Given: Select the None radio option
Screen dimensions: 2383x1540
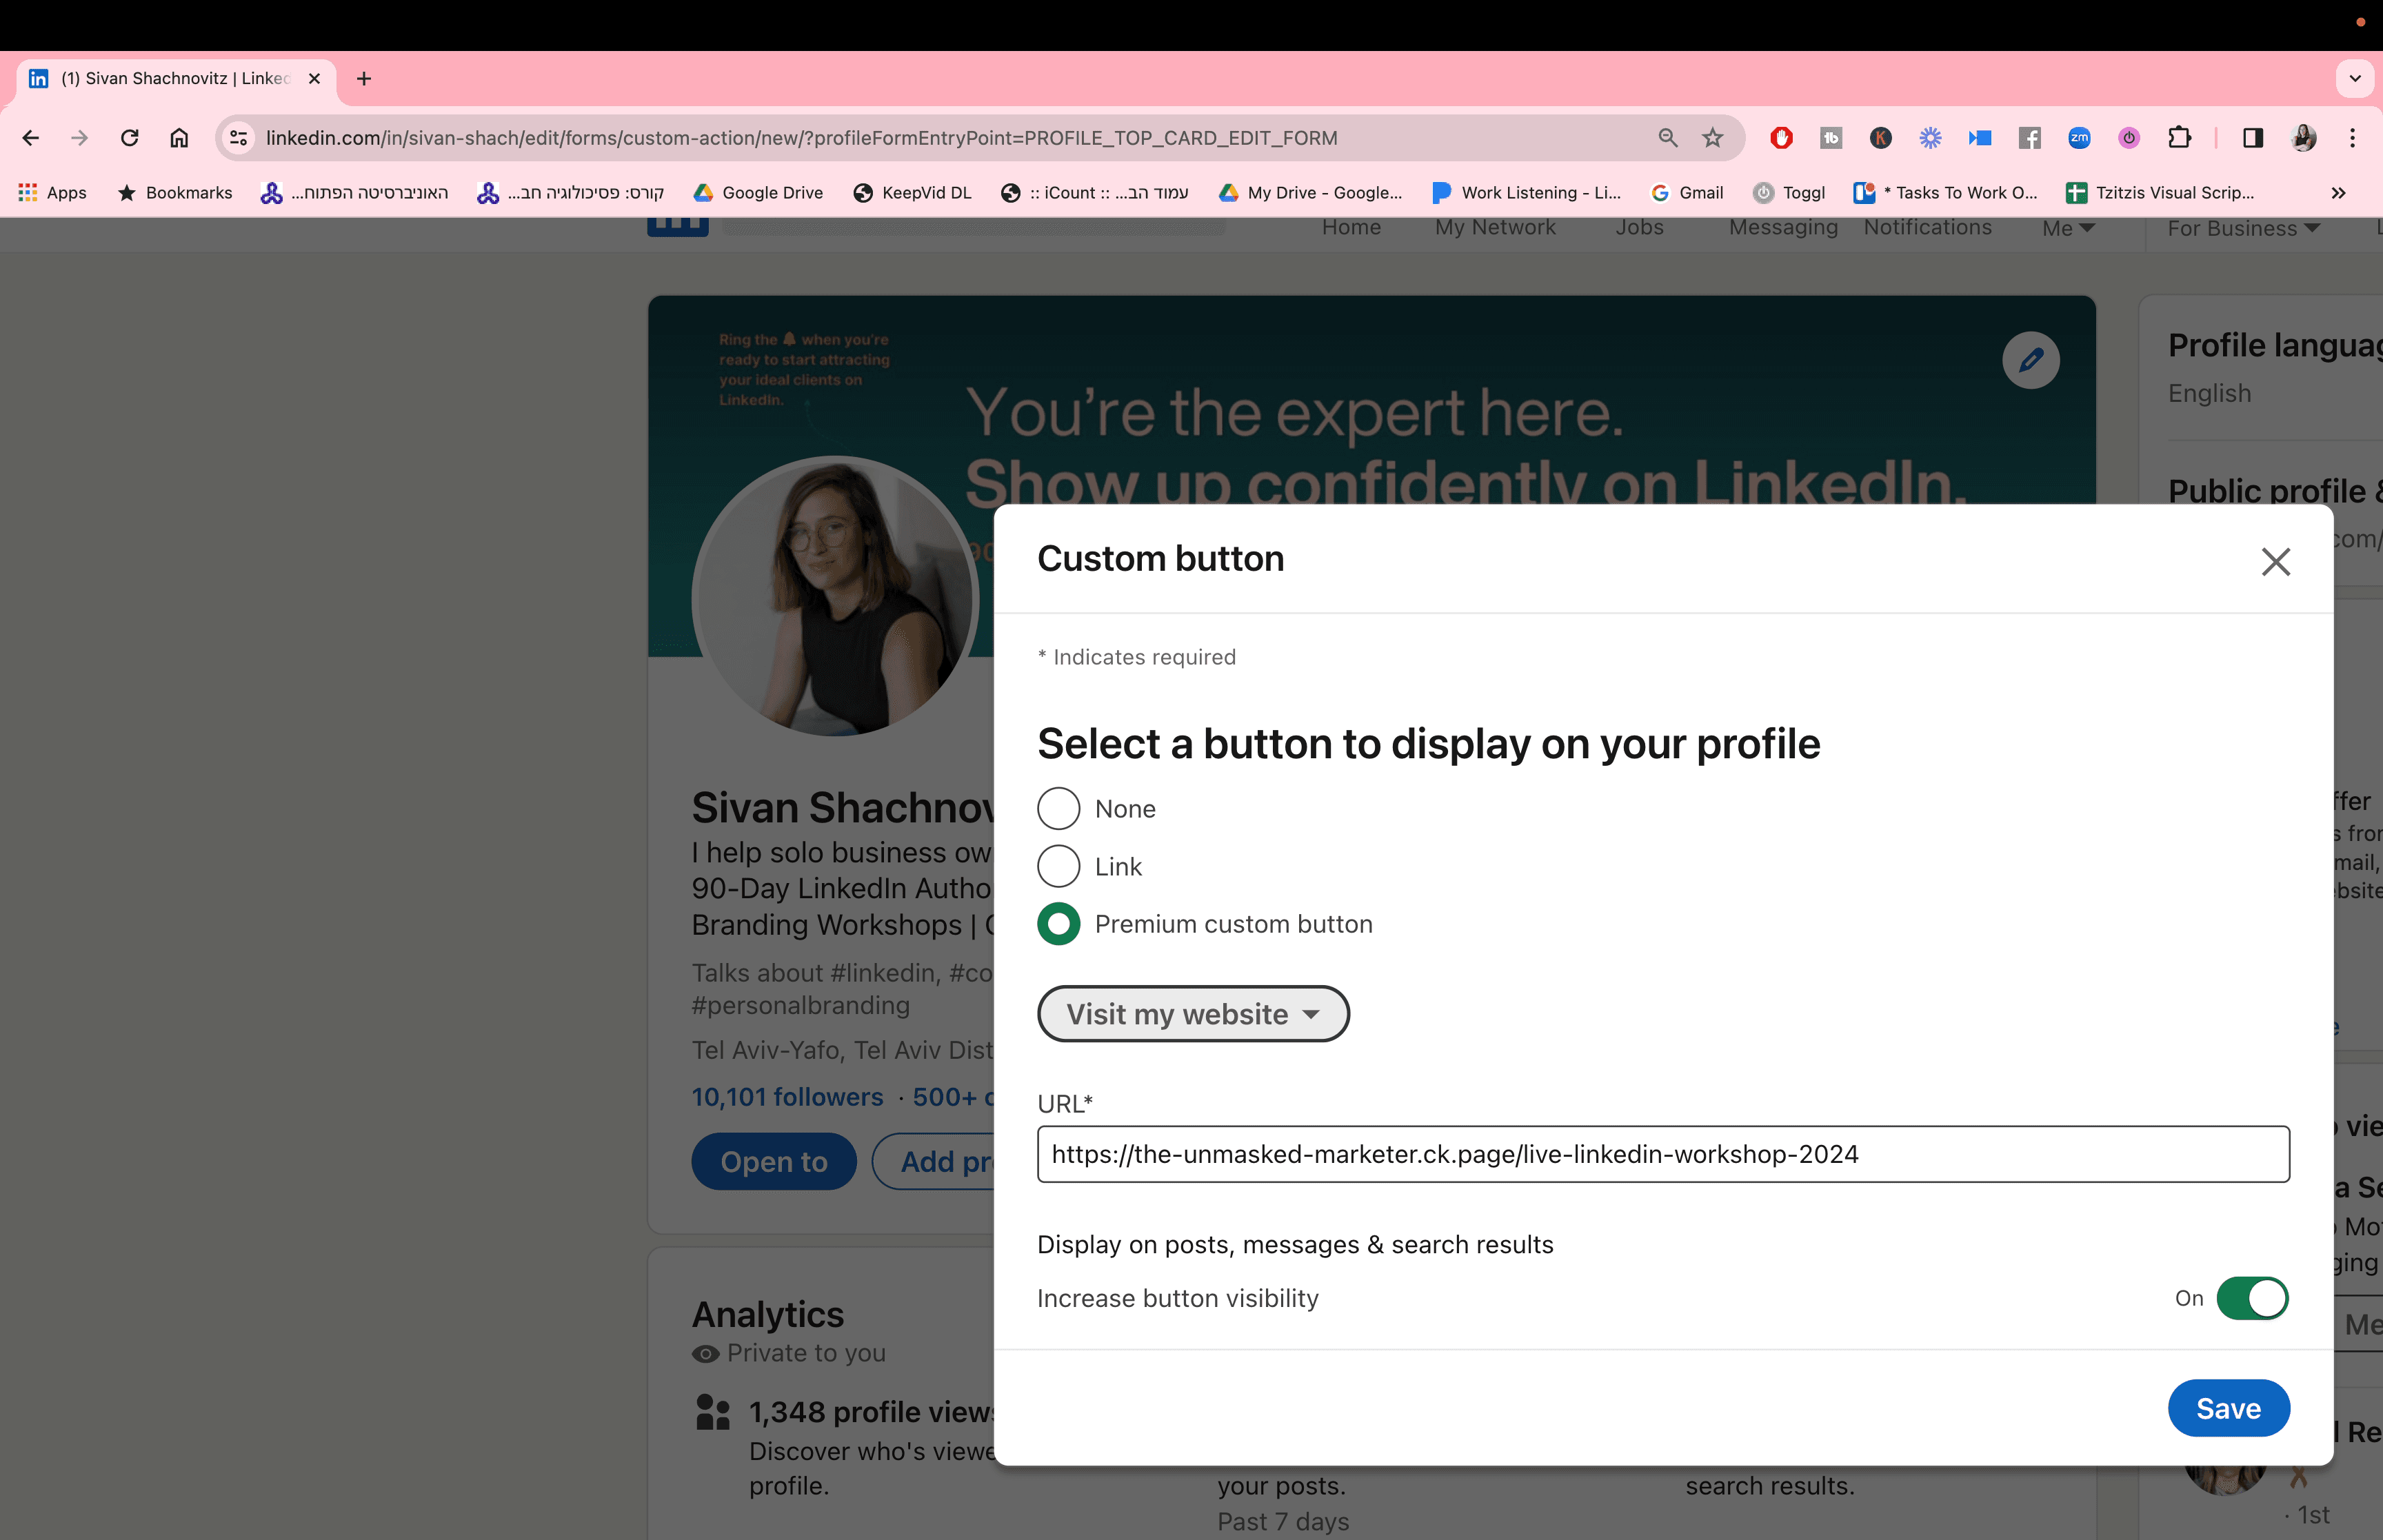Looking at the screenshot, I should (1058, 809).
